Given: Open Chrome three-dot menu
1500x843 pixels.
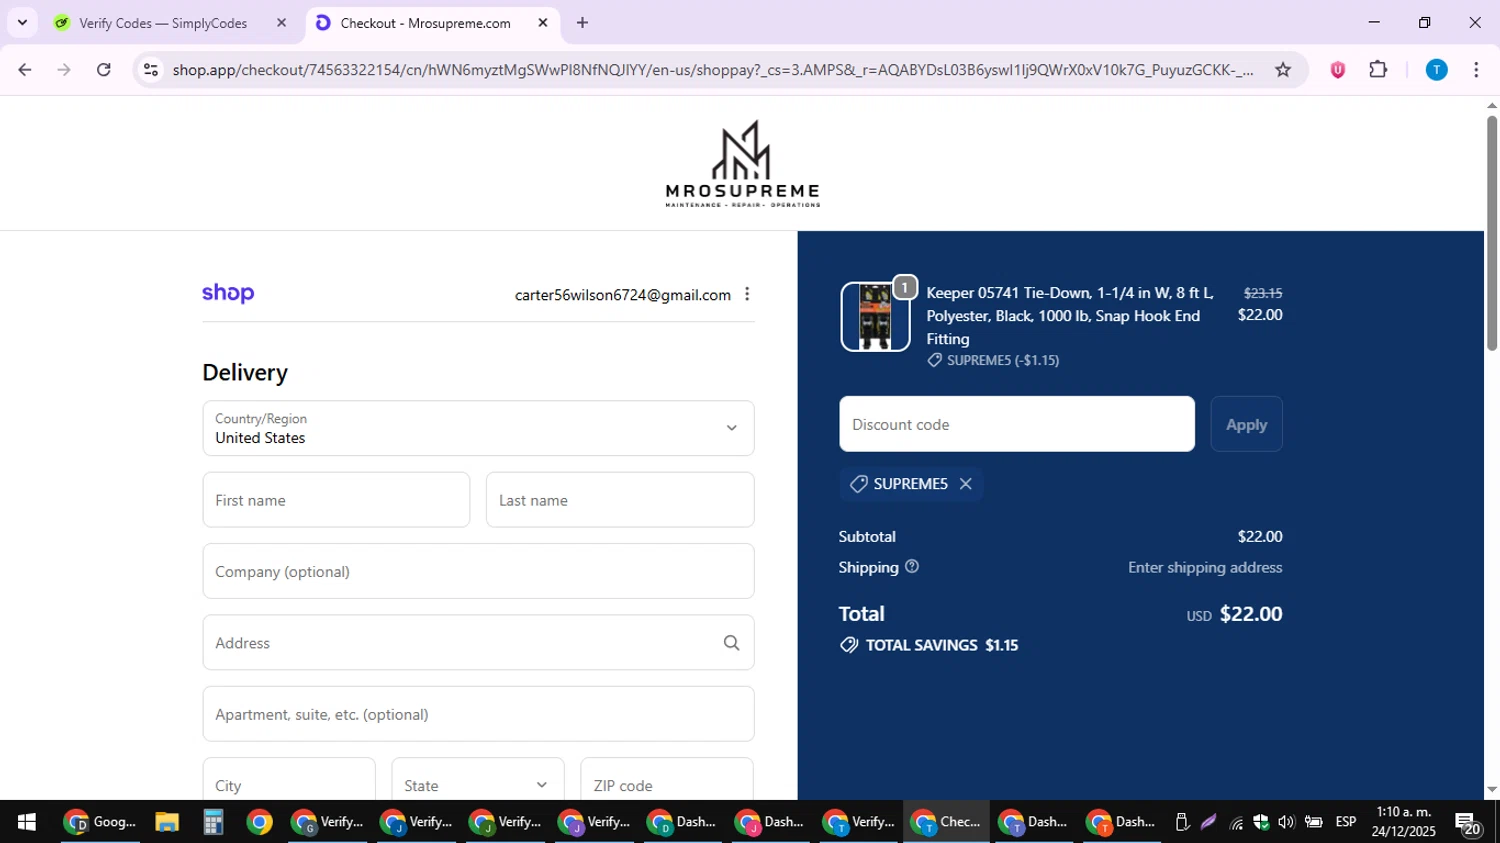Looking at the screenshot, I should point(1476,70).
